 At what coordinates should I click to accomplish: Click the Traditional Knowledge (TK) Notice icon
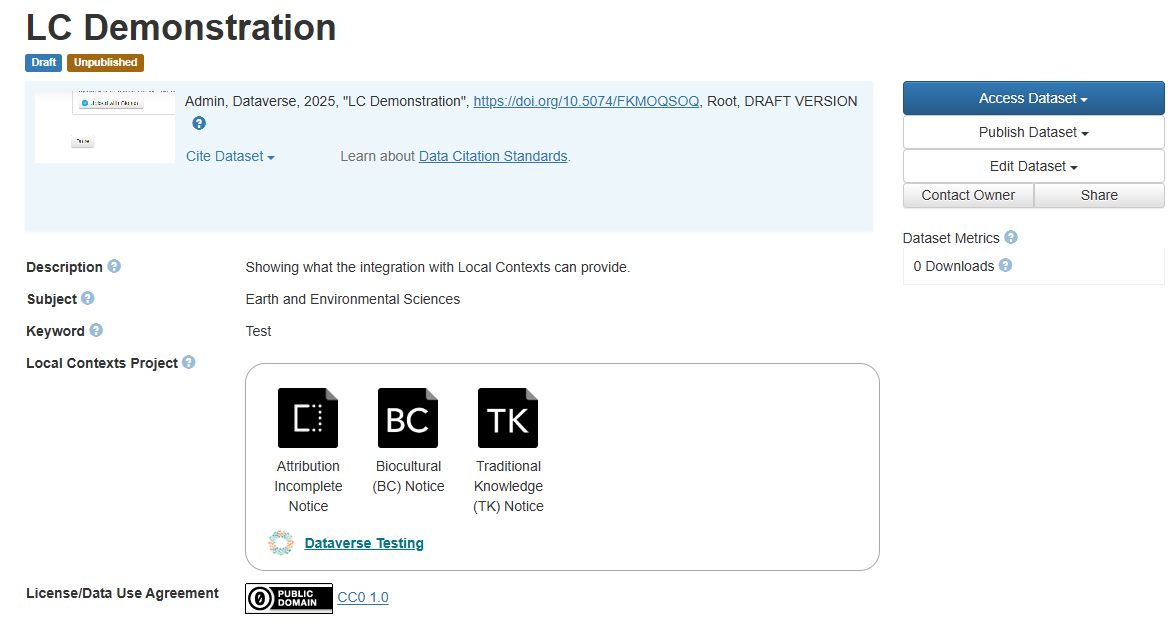(x=507, y=417)
